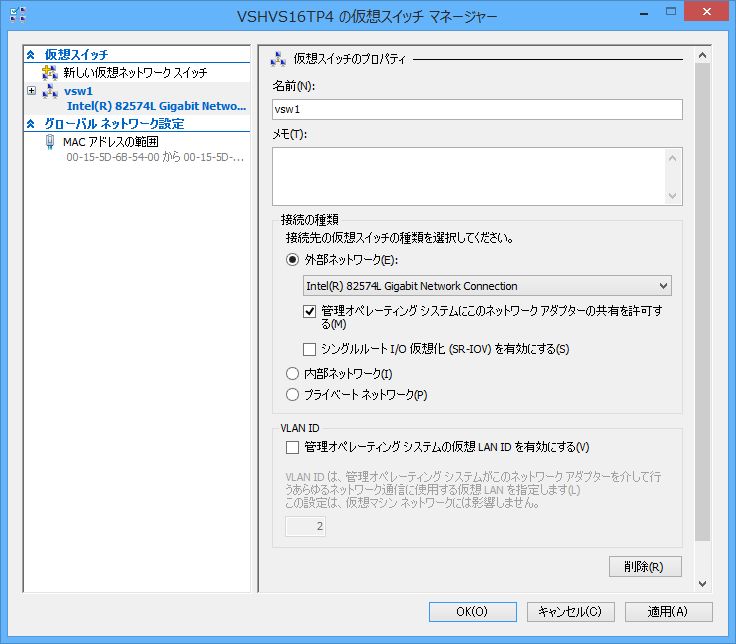
Task: Expand the vsw1 tree node
Action: [x=31, y=91]
